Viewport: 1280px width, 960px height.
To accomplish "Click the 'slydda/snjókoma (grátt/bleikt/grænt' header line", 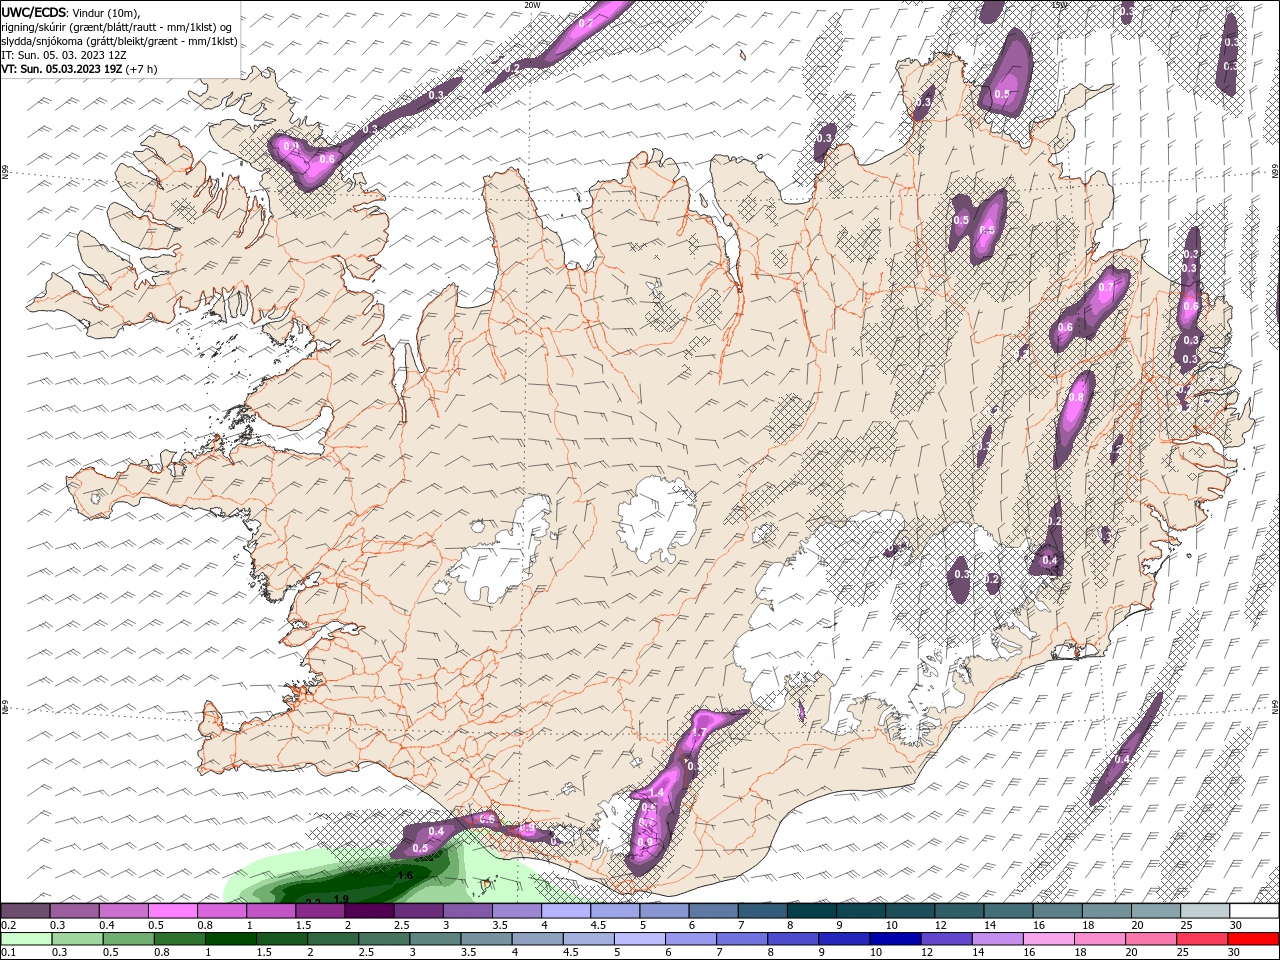I will pos(120,41).
